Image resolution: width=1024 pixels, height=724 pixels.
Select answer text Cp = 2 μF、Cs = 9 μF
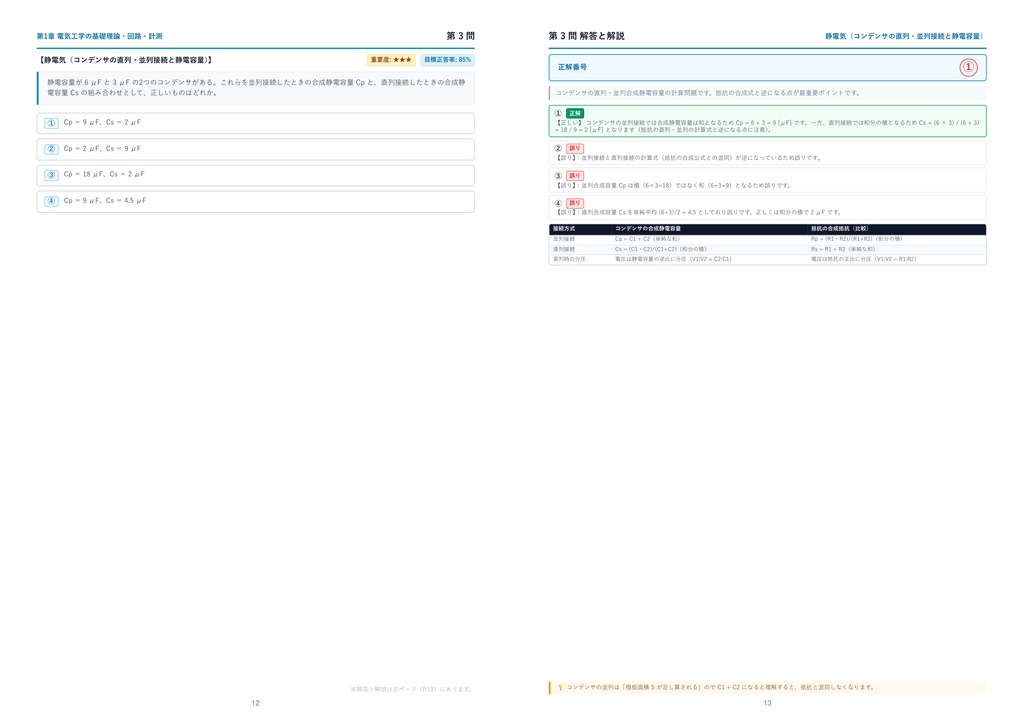102,149
